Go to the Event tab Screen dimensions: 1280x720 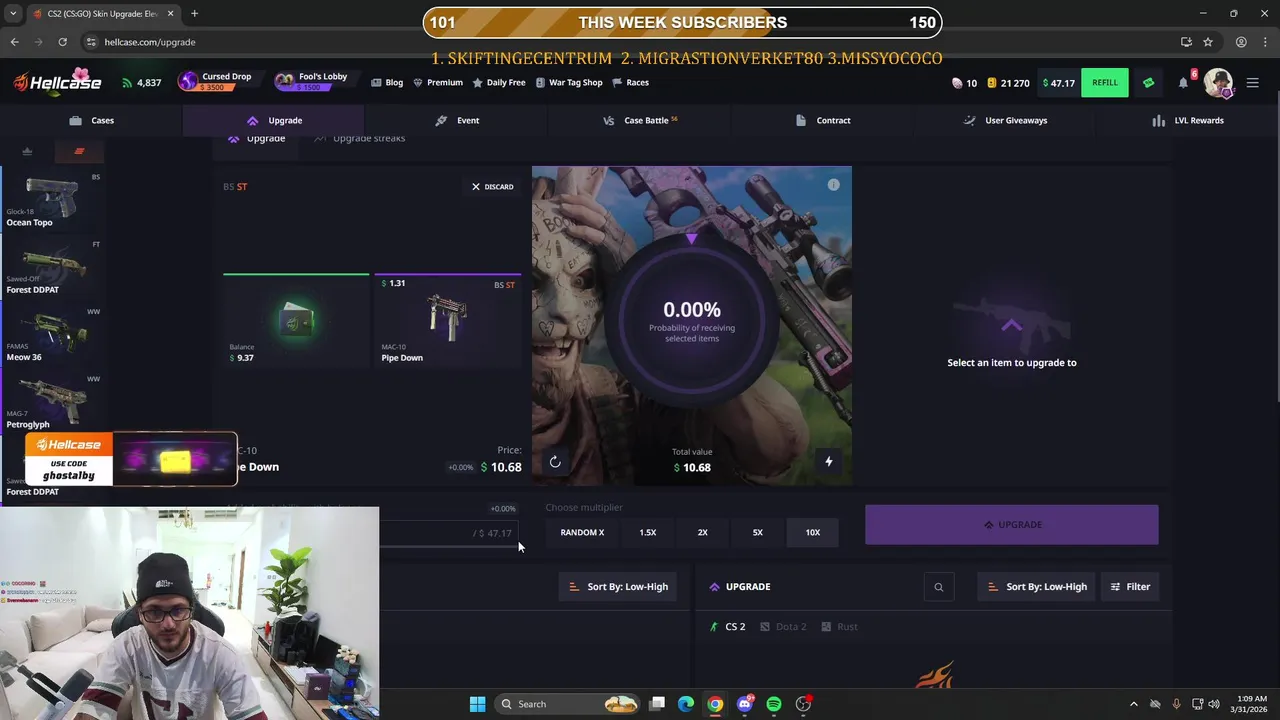click(457, 120)
